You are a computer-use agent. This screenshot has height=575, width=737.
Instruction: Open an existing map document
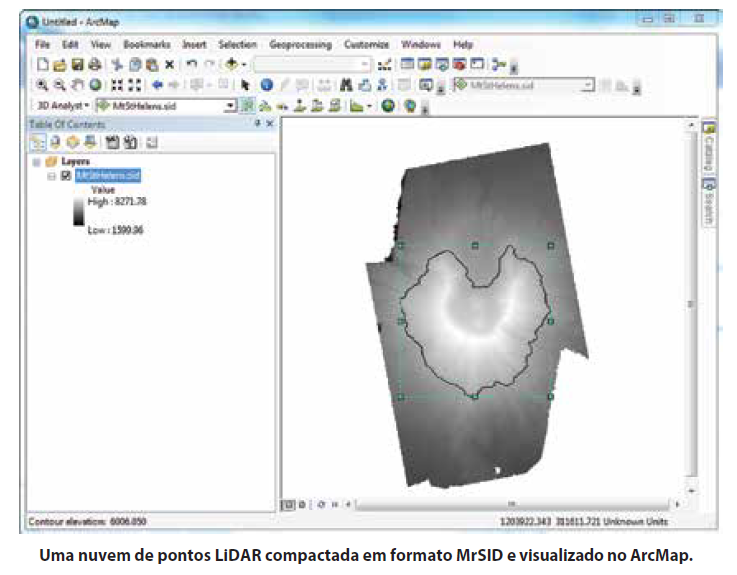[x=60, y=64]
